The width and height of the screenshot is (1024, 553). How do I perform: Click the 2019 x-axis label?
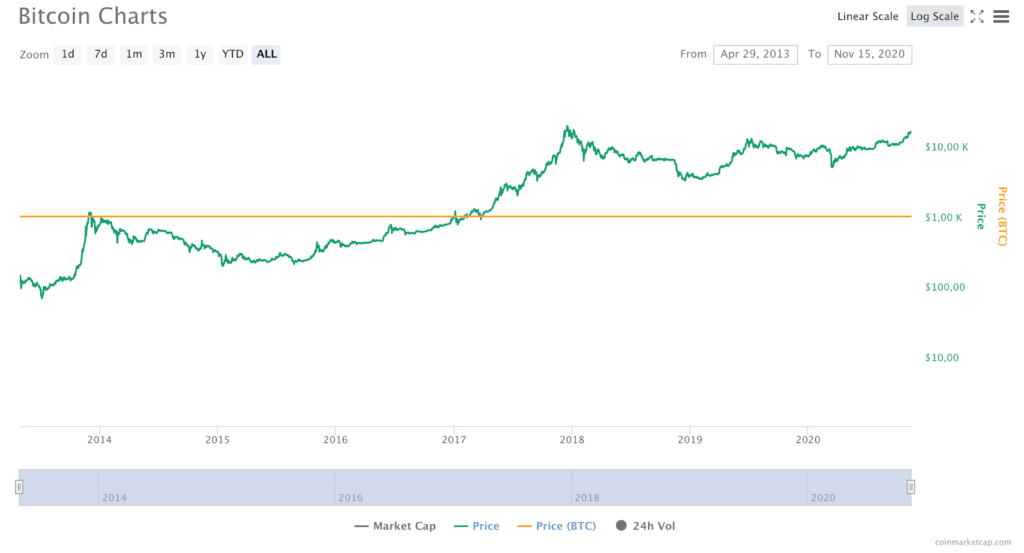pyautogui.click(x=690, y=440)
